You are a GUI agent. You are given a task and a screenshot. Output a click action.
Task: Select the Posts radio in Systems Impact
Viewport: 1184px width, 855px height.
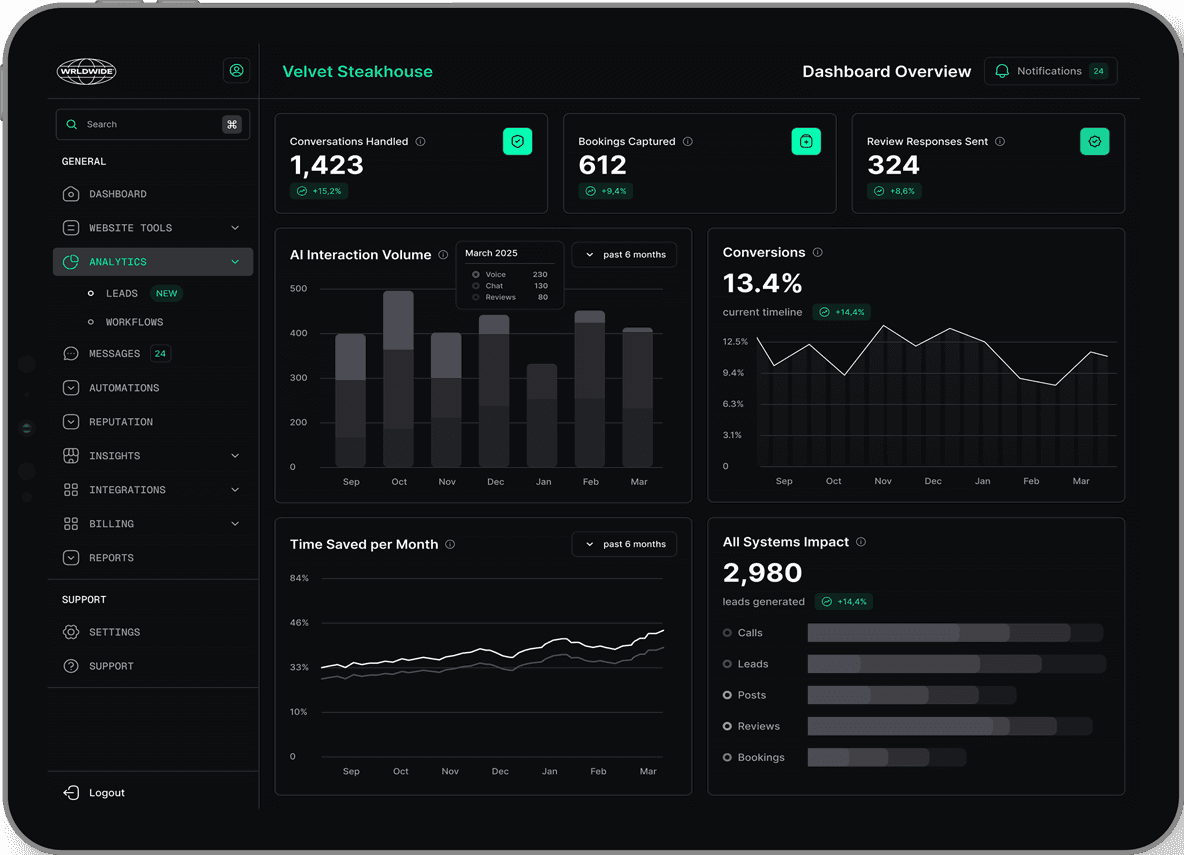[x=727, y=695]
